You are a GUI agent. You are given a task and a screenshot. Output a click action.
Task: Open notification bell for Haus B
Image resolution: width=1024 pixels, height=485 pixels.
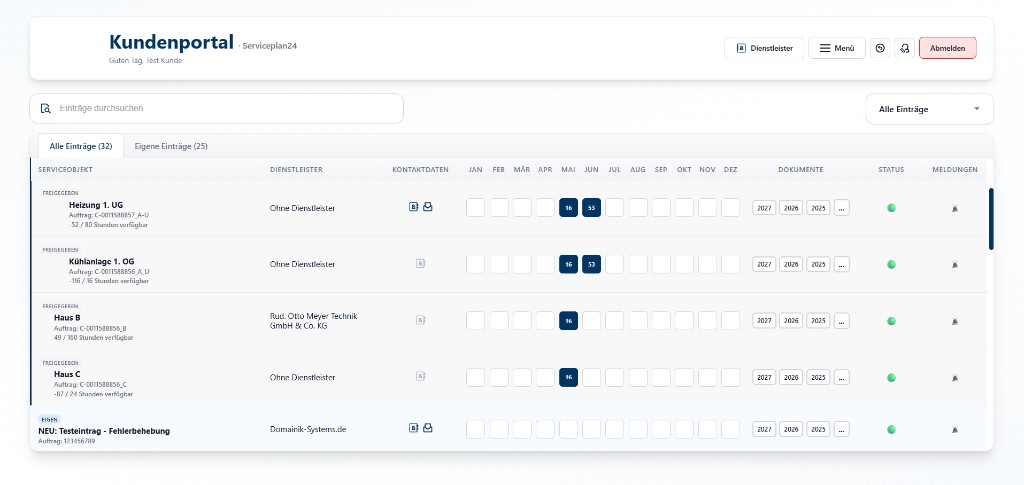click(x=955, y=321)
